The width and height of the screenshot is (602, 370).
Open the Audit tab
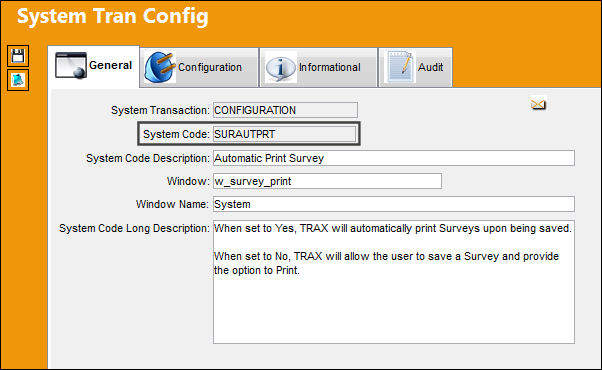[x=415, y=68]
